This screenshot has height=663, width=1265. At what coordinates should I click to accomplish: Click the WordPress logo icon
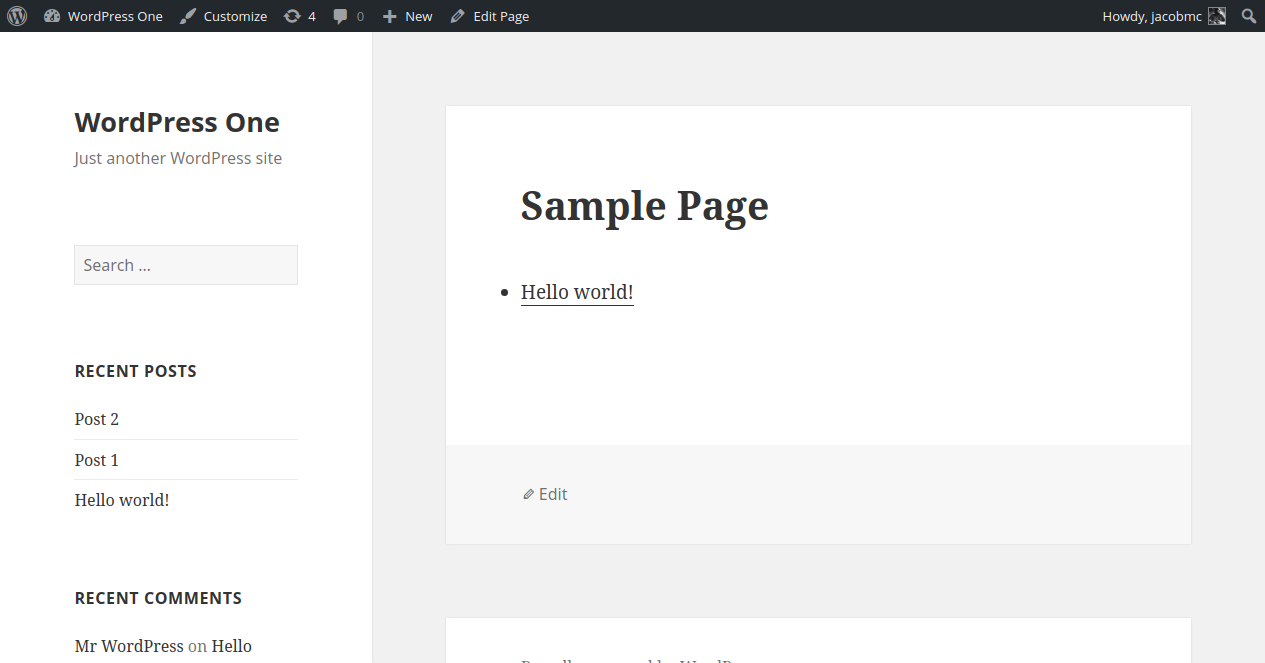coord(17,16)
